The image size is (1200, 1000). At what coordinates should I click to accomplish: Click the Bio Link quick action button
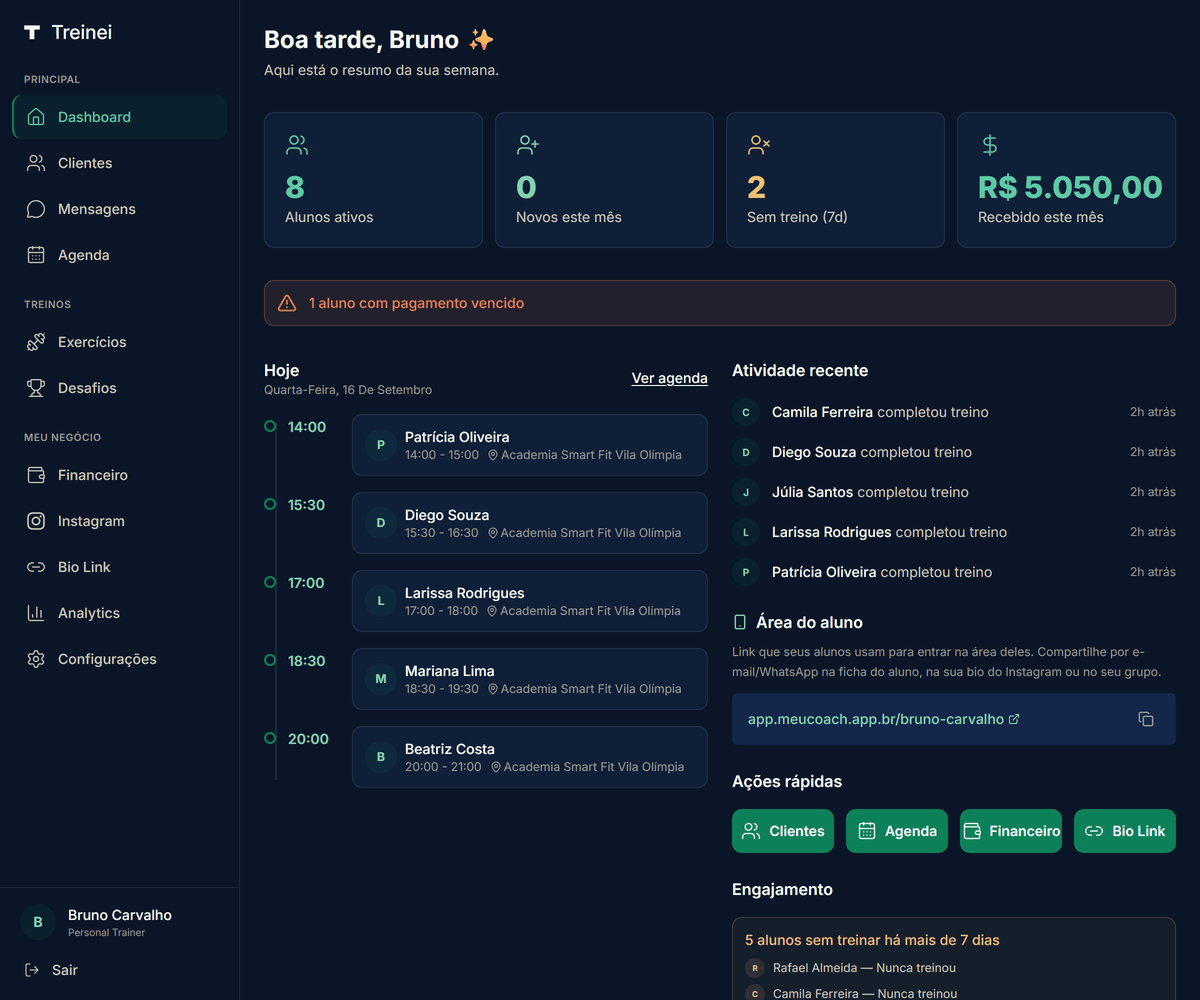[x=1125, y=831]
